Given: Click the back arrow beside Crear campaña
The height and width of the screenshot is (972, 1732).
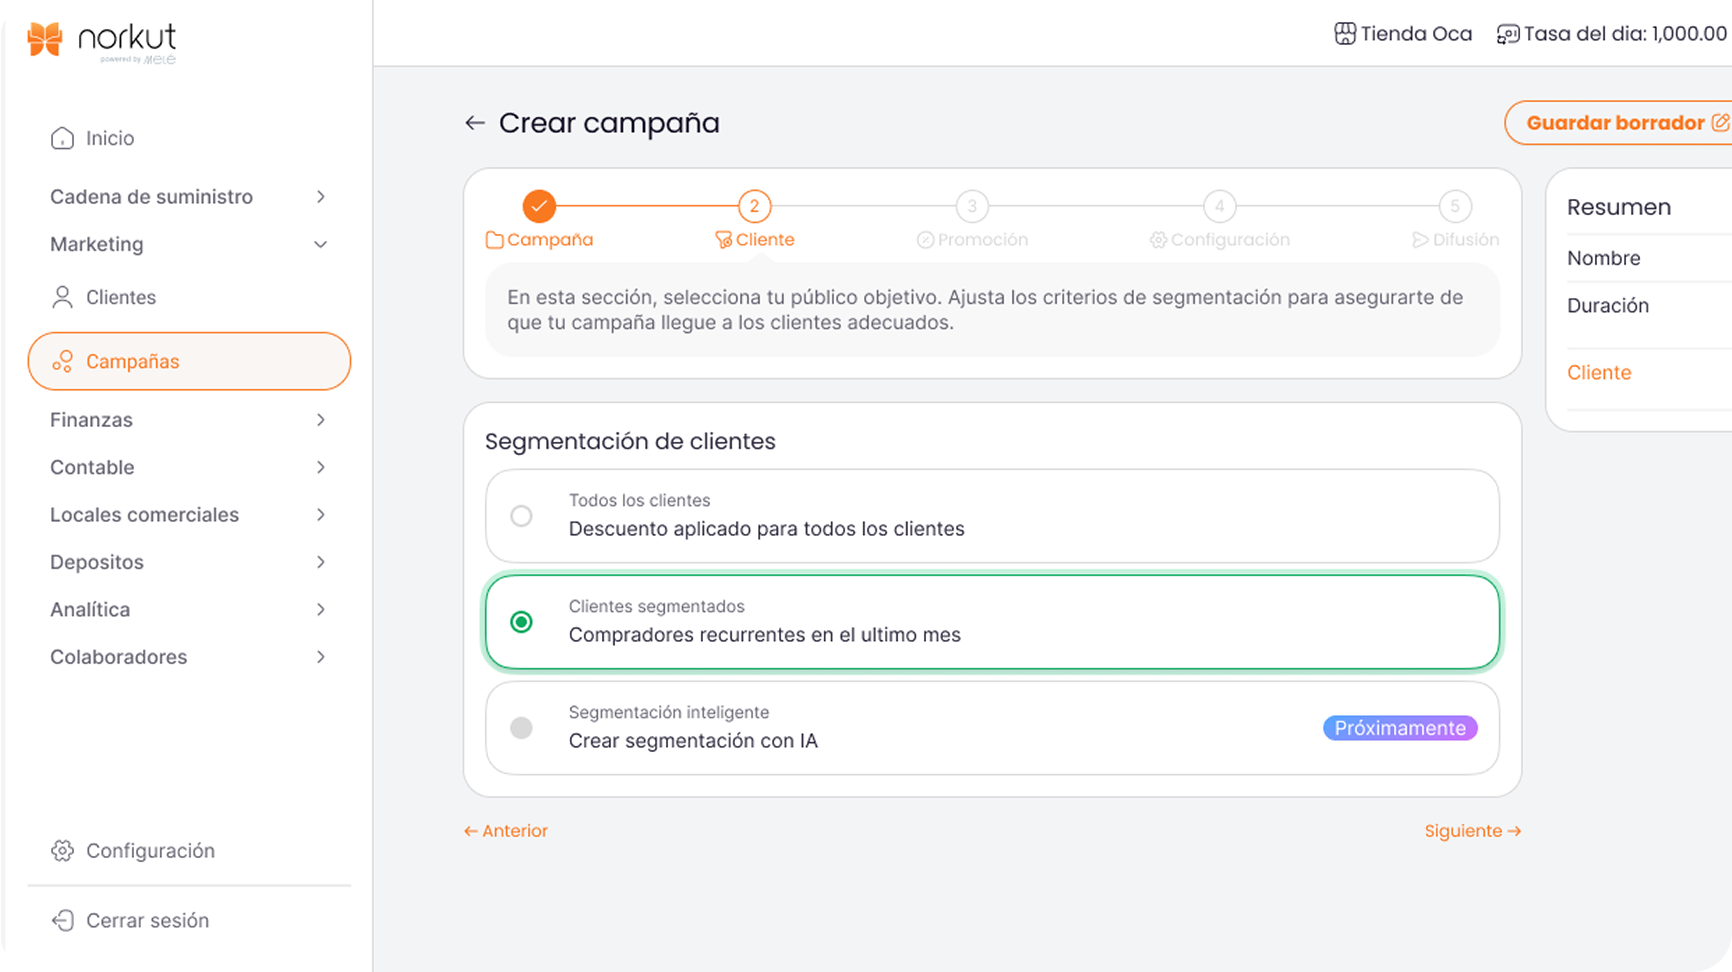Looking at the screenshot, I should pos(474,123).
